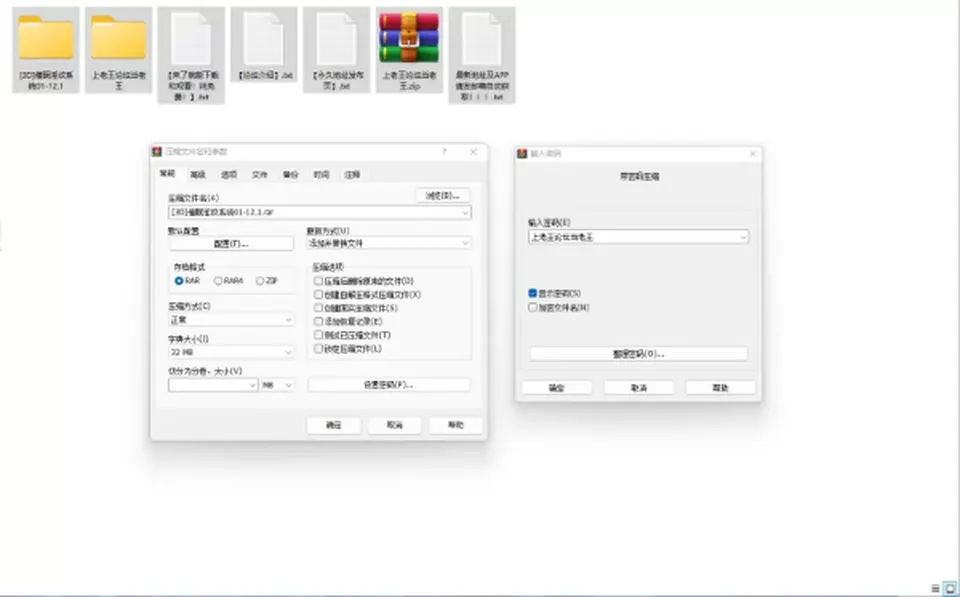Select the WinRAR .zip archive icon
960x597 pixels.
pos(409,38)
